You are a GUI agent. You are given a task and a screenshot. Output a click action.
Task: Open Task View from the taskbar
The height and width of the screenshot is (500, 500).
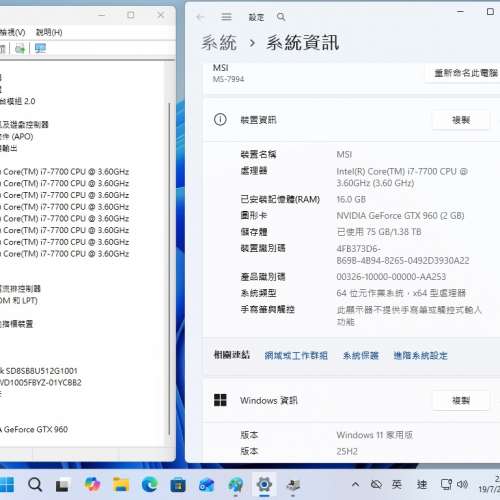[x=62, y=485]
